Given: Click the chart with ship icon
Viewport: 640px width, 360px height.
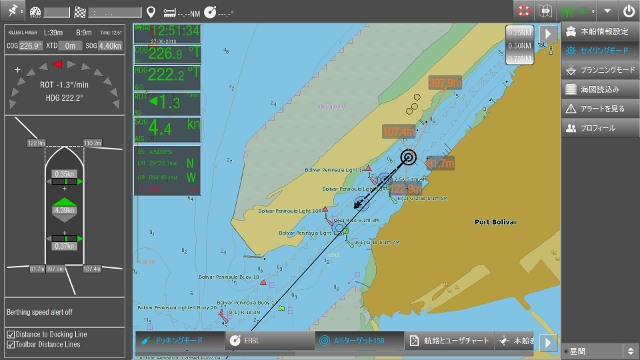Looking at the screenshot, I should coord(546,11).
